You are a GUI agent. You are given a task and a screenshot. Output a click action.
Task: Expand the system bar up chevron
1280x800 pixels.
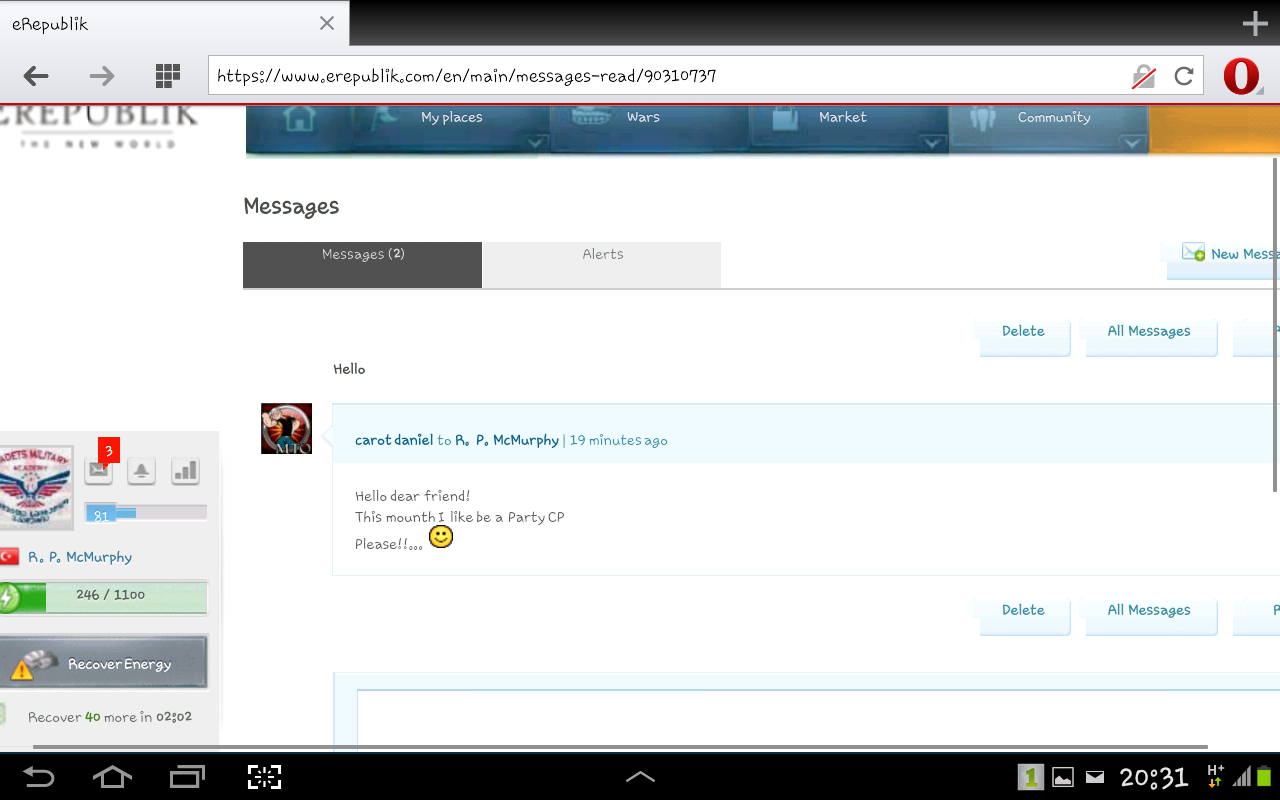pos(640,777)
